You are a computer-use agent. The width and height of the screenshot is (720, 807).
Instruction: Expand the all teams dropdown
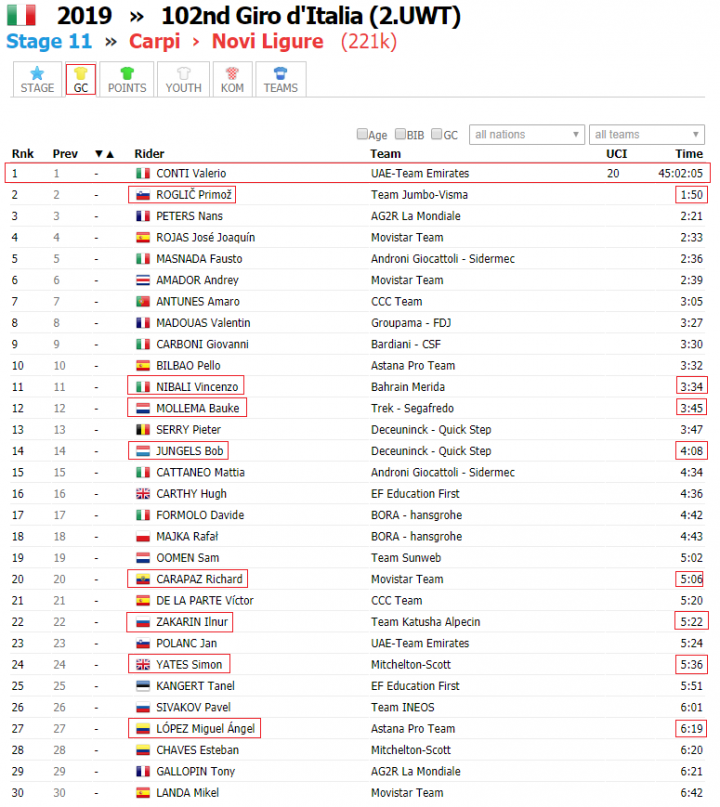pos(646,134)
